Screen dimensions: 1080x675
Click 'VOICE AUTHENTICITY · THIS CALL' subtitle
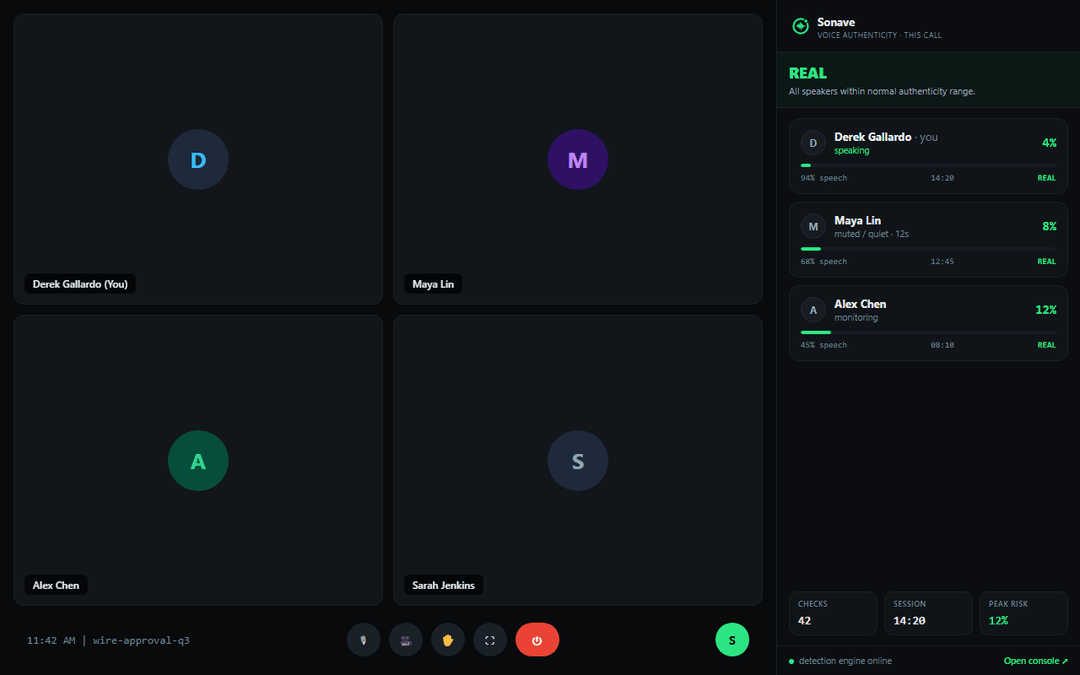coord(879,35)
